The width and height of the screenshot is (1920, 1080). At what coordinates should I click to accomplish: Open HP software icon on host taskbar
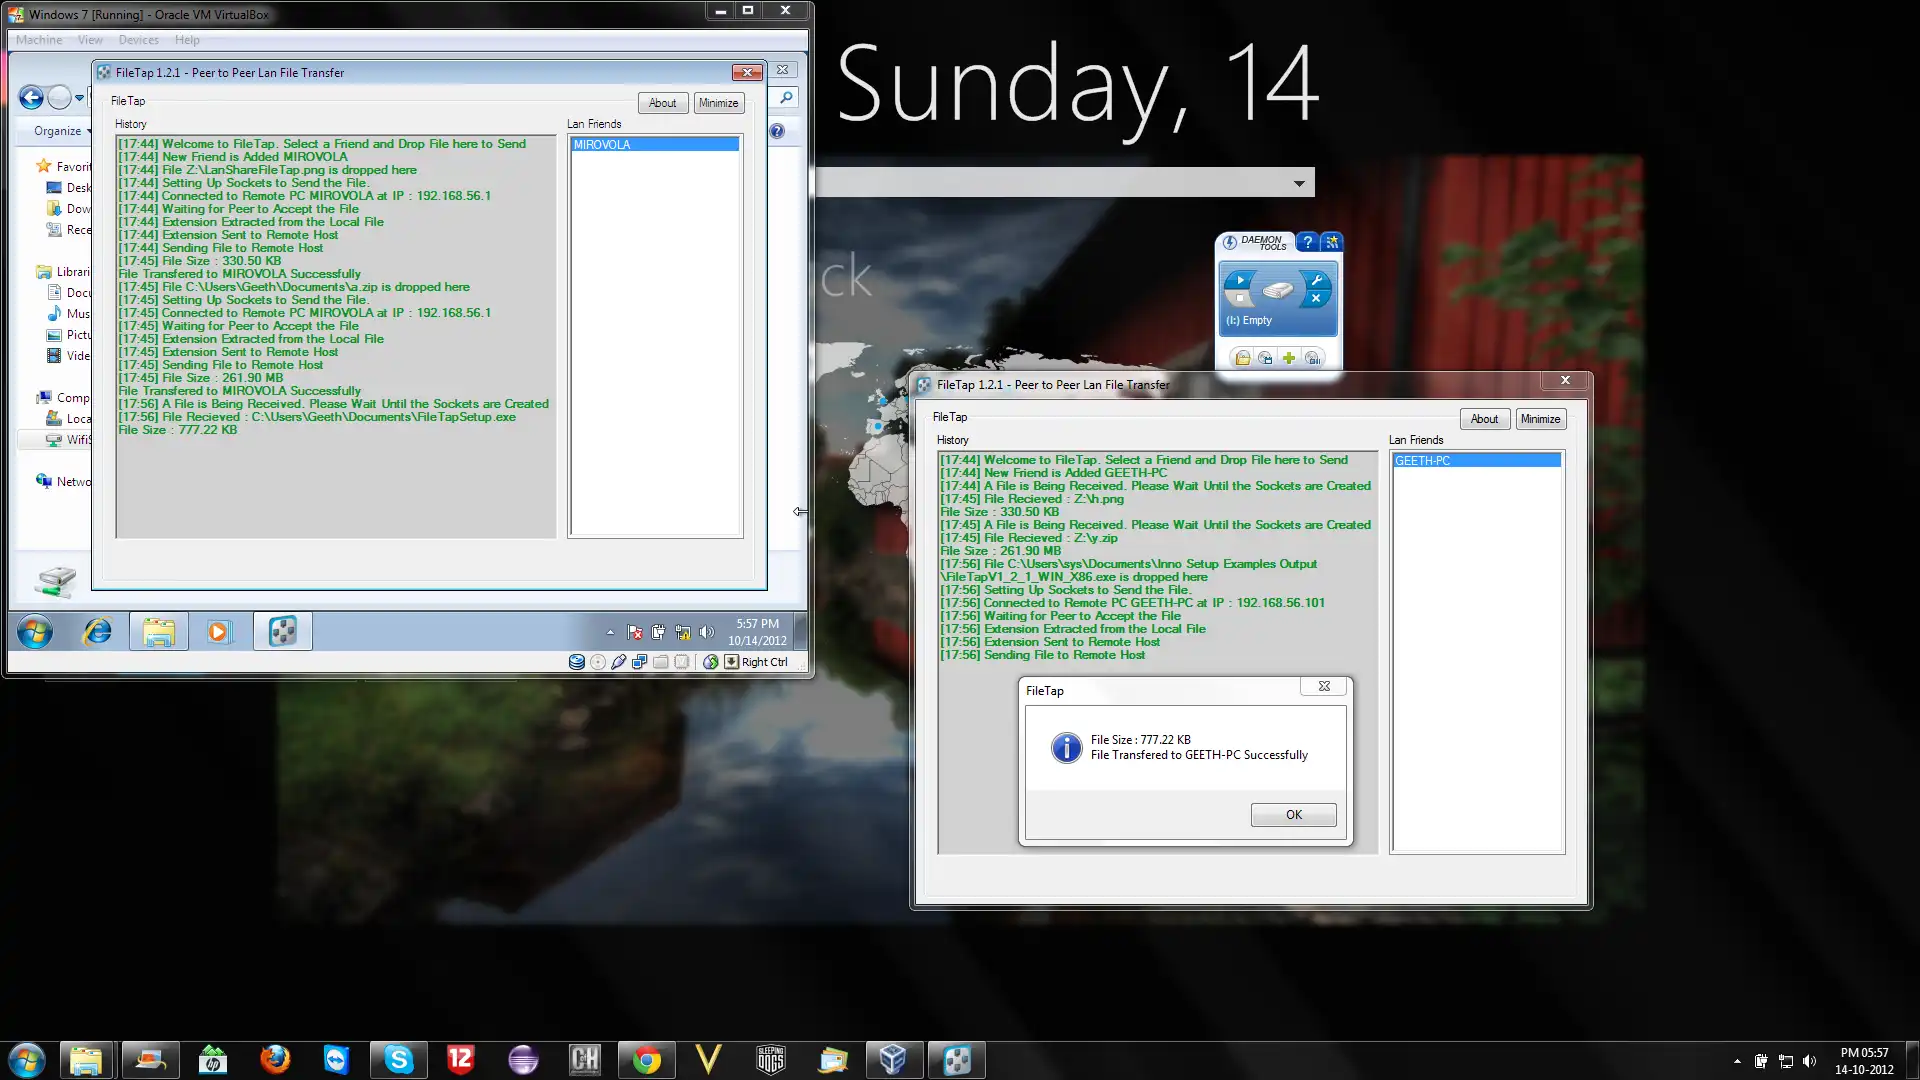tap(212, 1060)
